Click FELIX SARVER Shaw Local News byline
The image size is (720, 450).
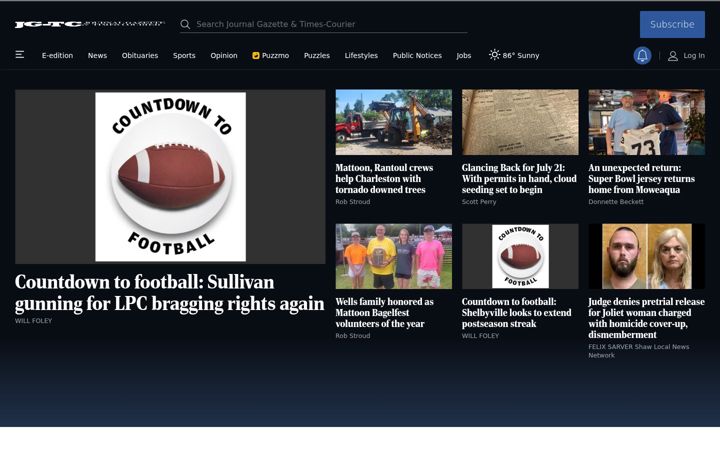(x=639, y=351)
